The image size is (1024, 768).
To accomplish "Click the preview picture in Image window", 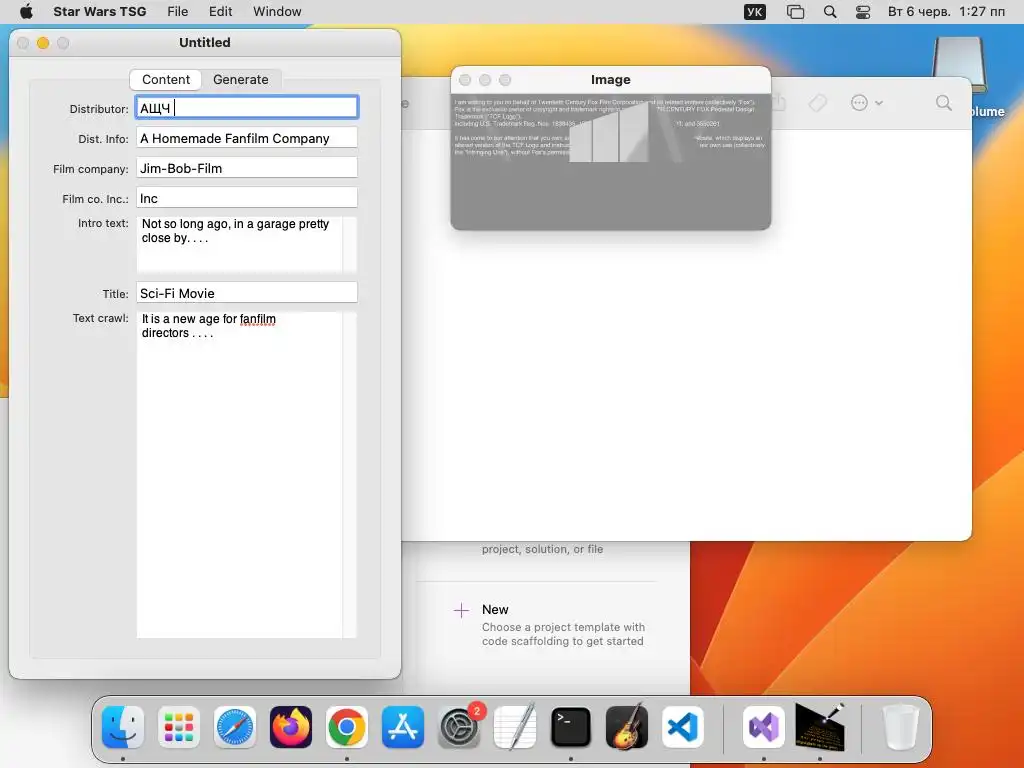I will pos(611,161).
